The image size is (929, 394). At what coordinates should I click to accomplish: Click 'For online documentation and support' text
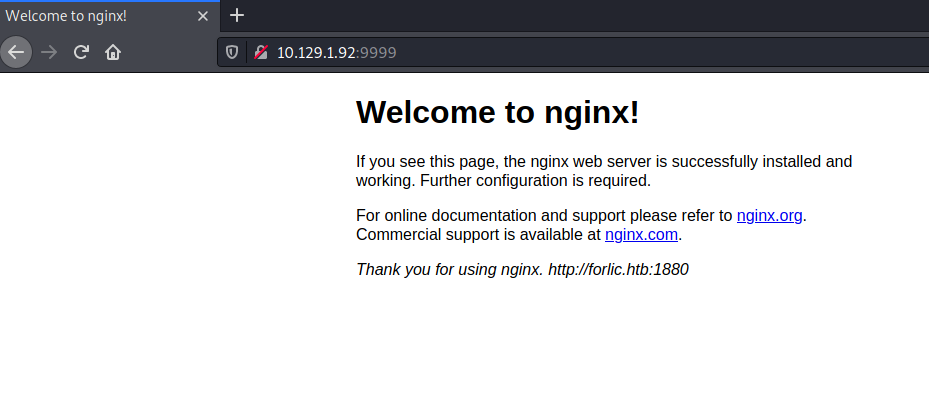click(491, 216)
